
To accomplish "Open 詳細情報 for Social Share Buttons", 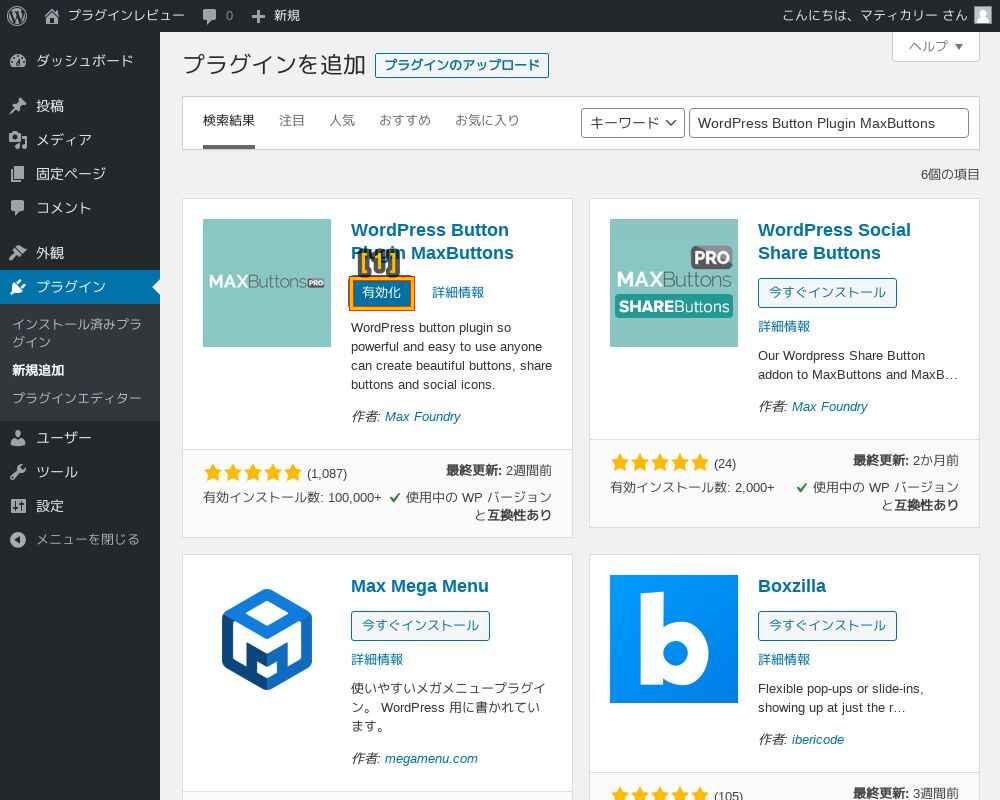I will (784, 327).
